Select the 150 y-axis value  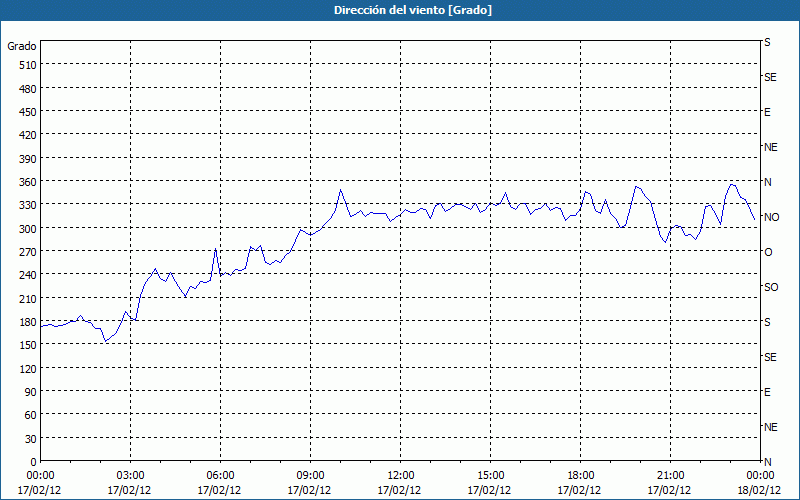click(x=28, y=345)
